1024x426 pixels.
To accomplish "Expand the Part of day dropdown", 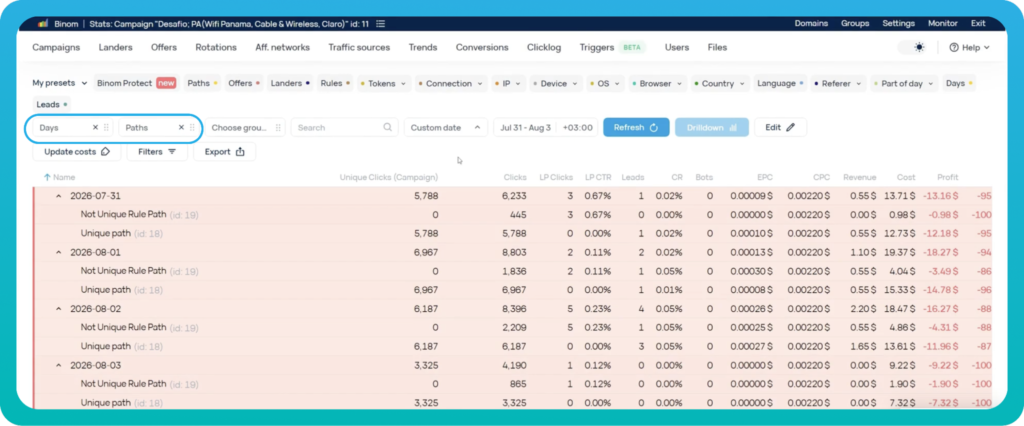I will point(904,83).
